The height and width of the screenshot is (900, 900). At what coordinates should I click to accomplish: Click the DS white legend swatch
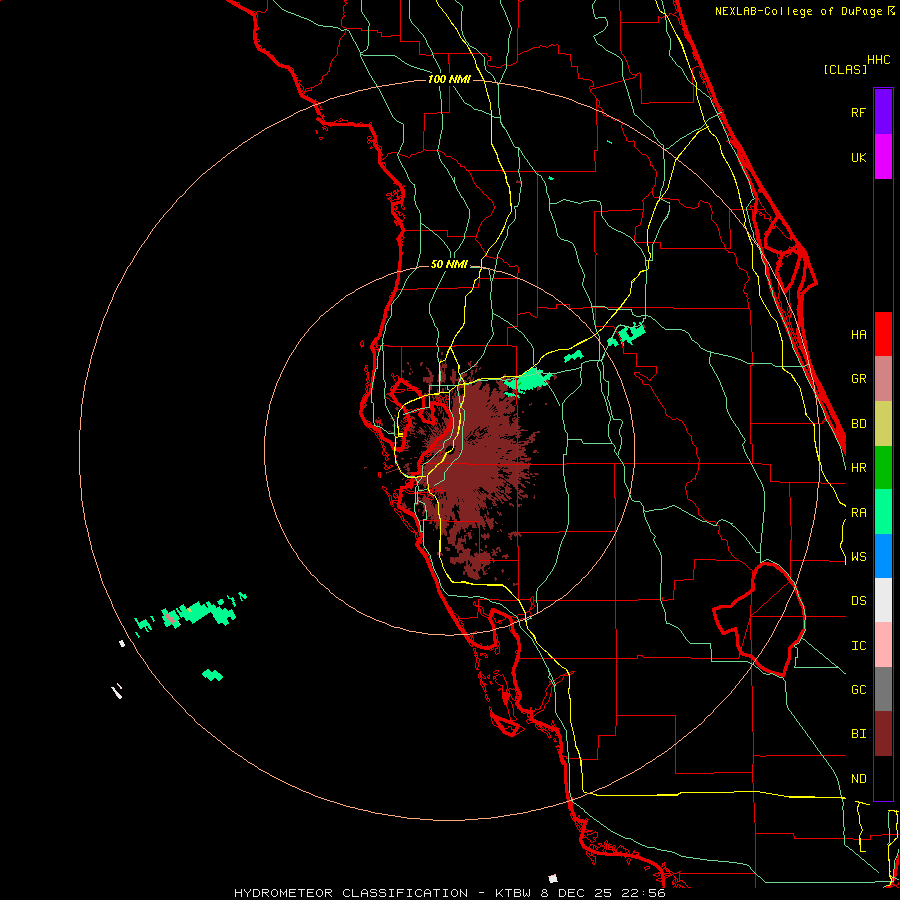click(883, 600)
